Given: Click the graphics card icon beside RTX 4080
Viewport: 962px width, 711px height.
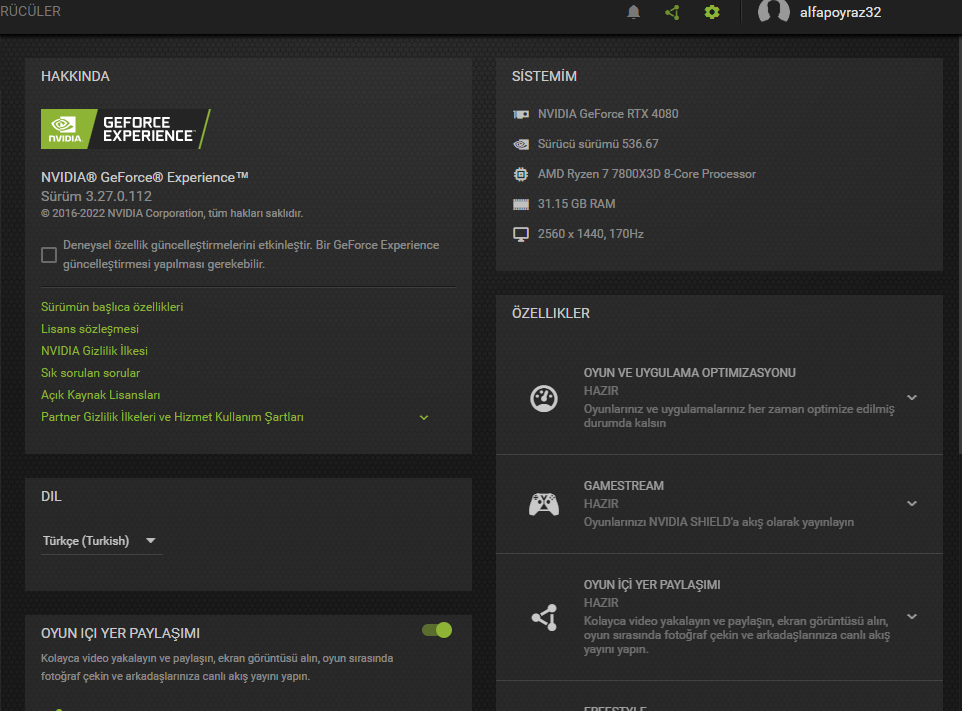Looking at the screenshot, I should click(521, 114).
